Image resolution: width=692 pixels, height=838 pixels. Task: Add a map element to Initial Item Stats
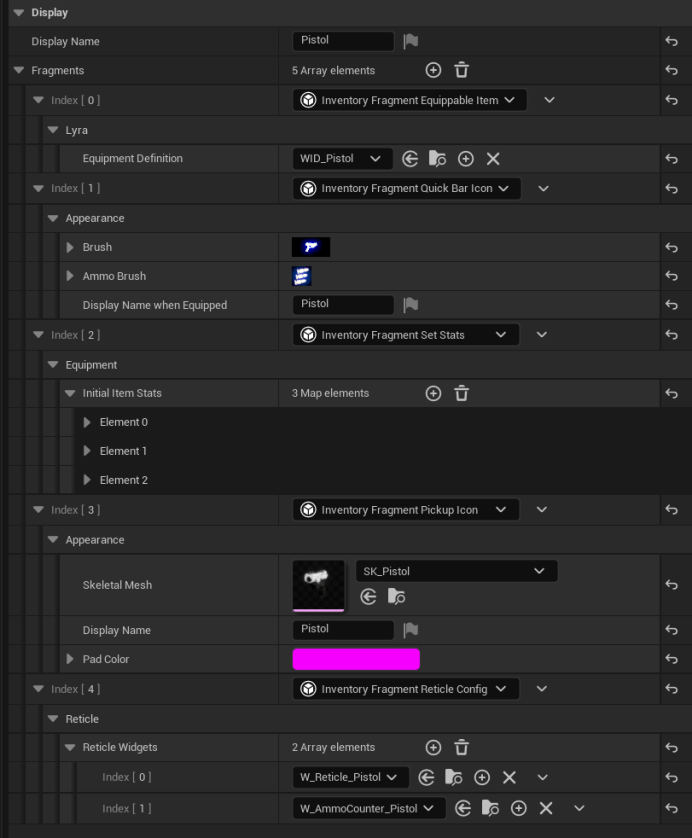(433, 394)
